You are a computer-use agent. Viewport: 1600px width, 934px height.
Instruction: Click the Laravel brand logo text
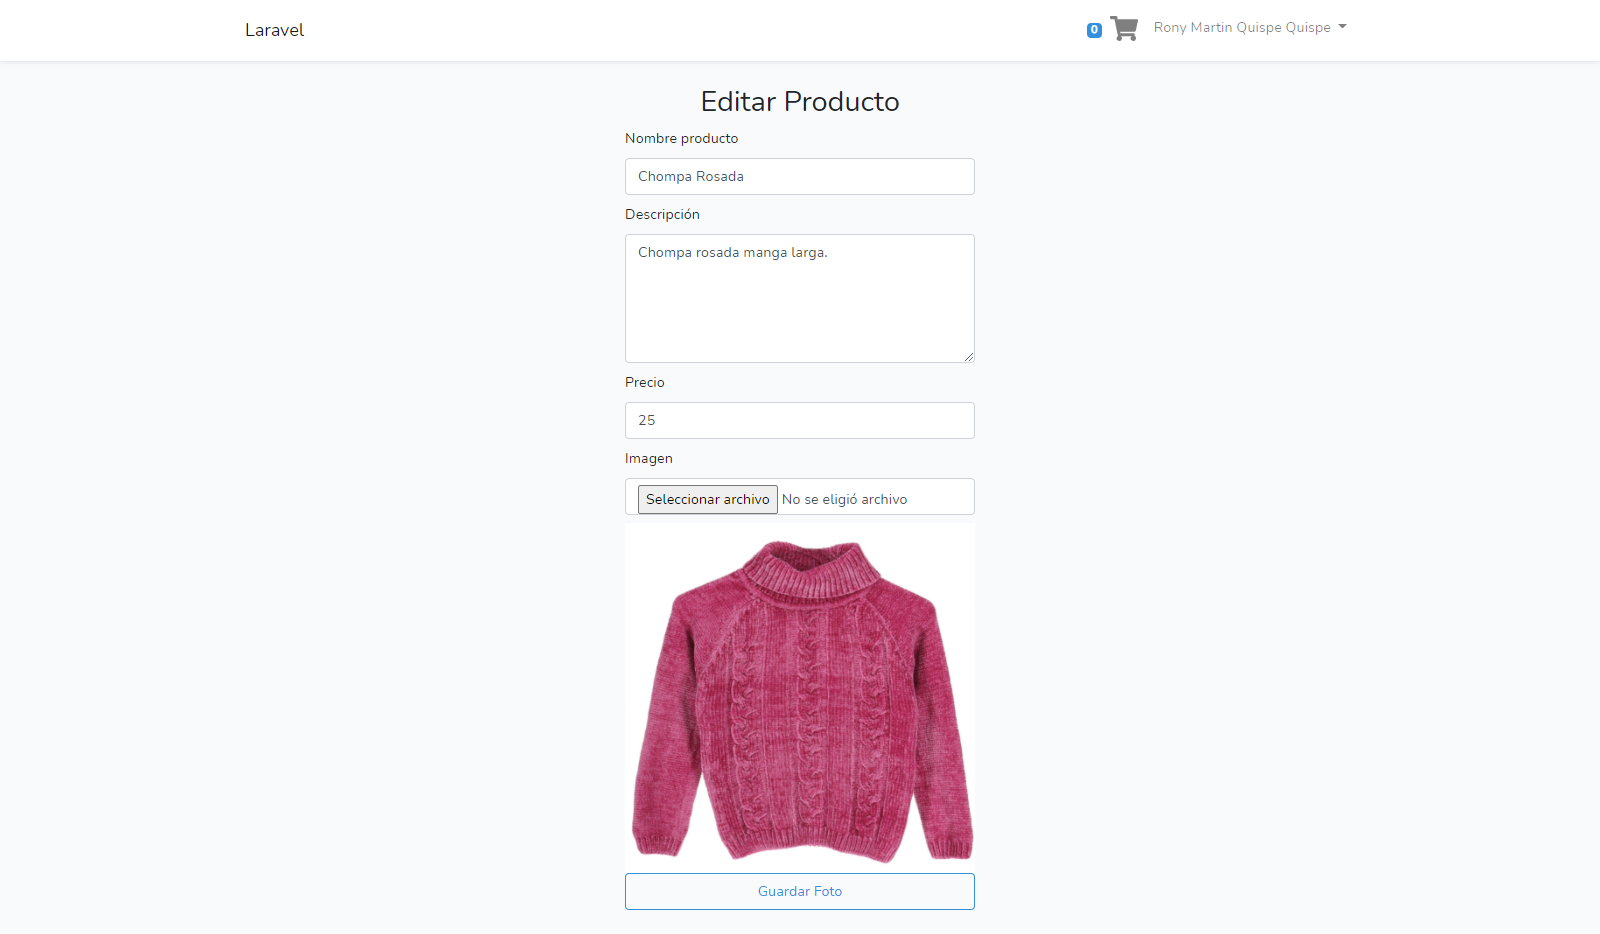tap(274, 29)
